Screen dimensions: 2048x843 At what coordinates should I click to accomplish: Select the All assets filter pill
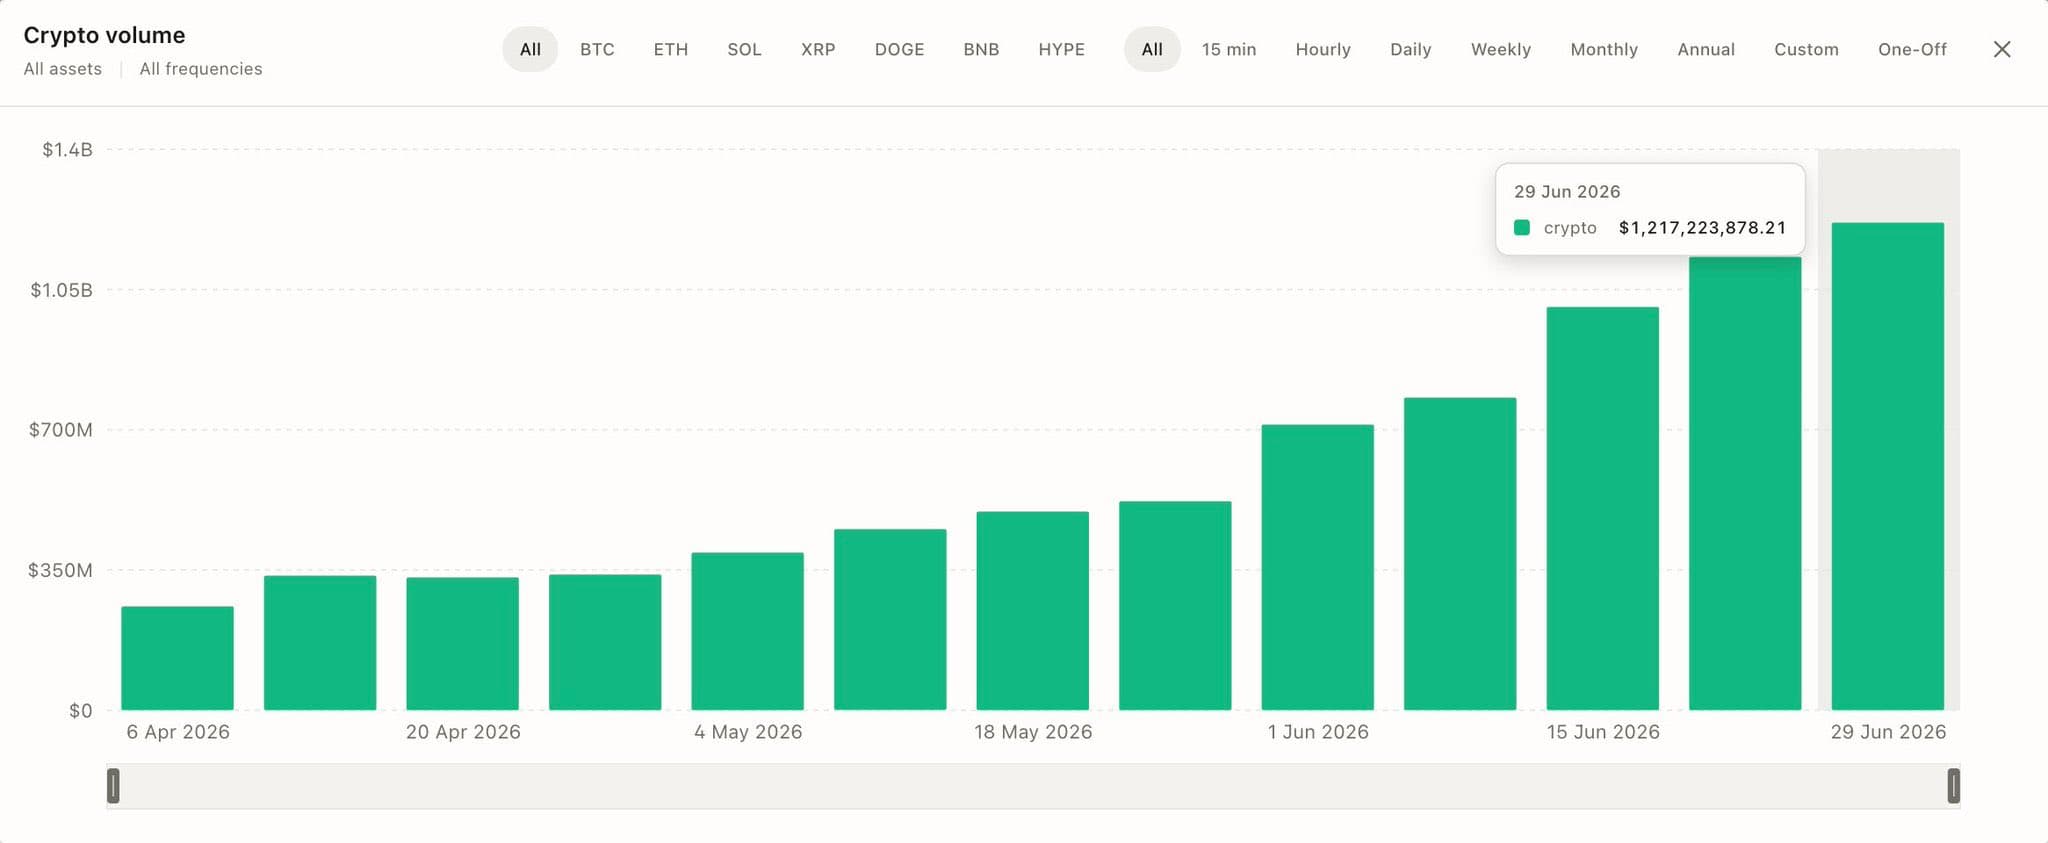coord(530,49)
